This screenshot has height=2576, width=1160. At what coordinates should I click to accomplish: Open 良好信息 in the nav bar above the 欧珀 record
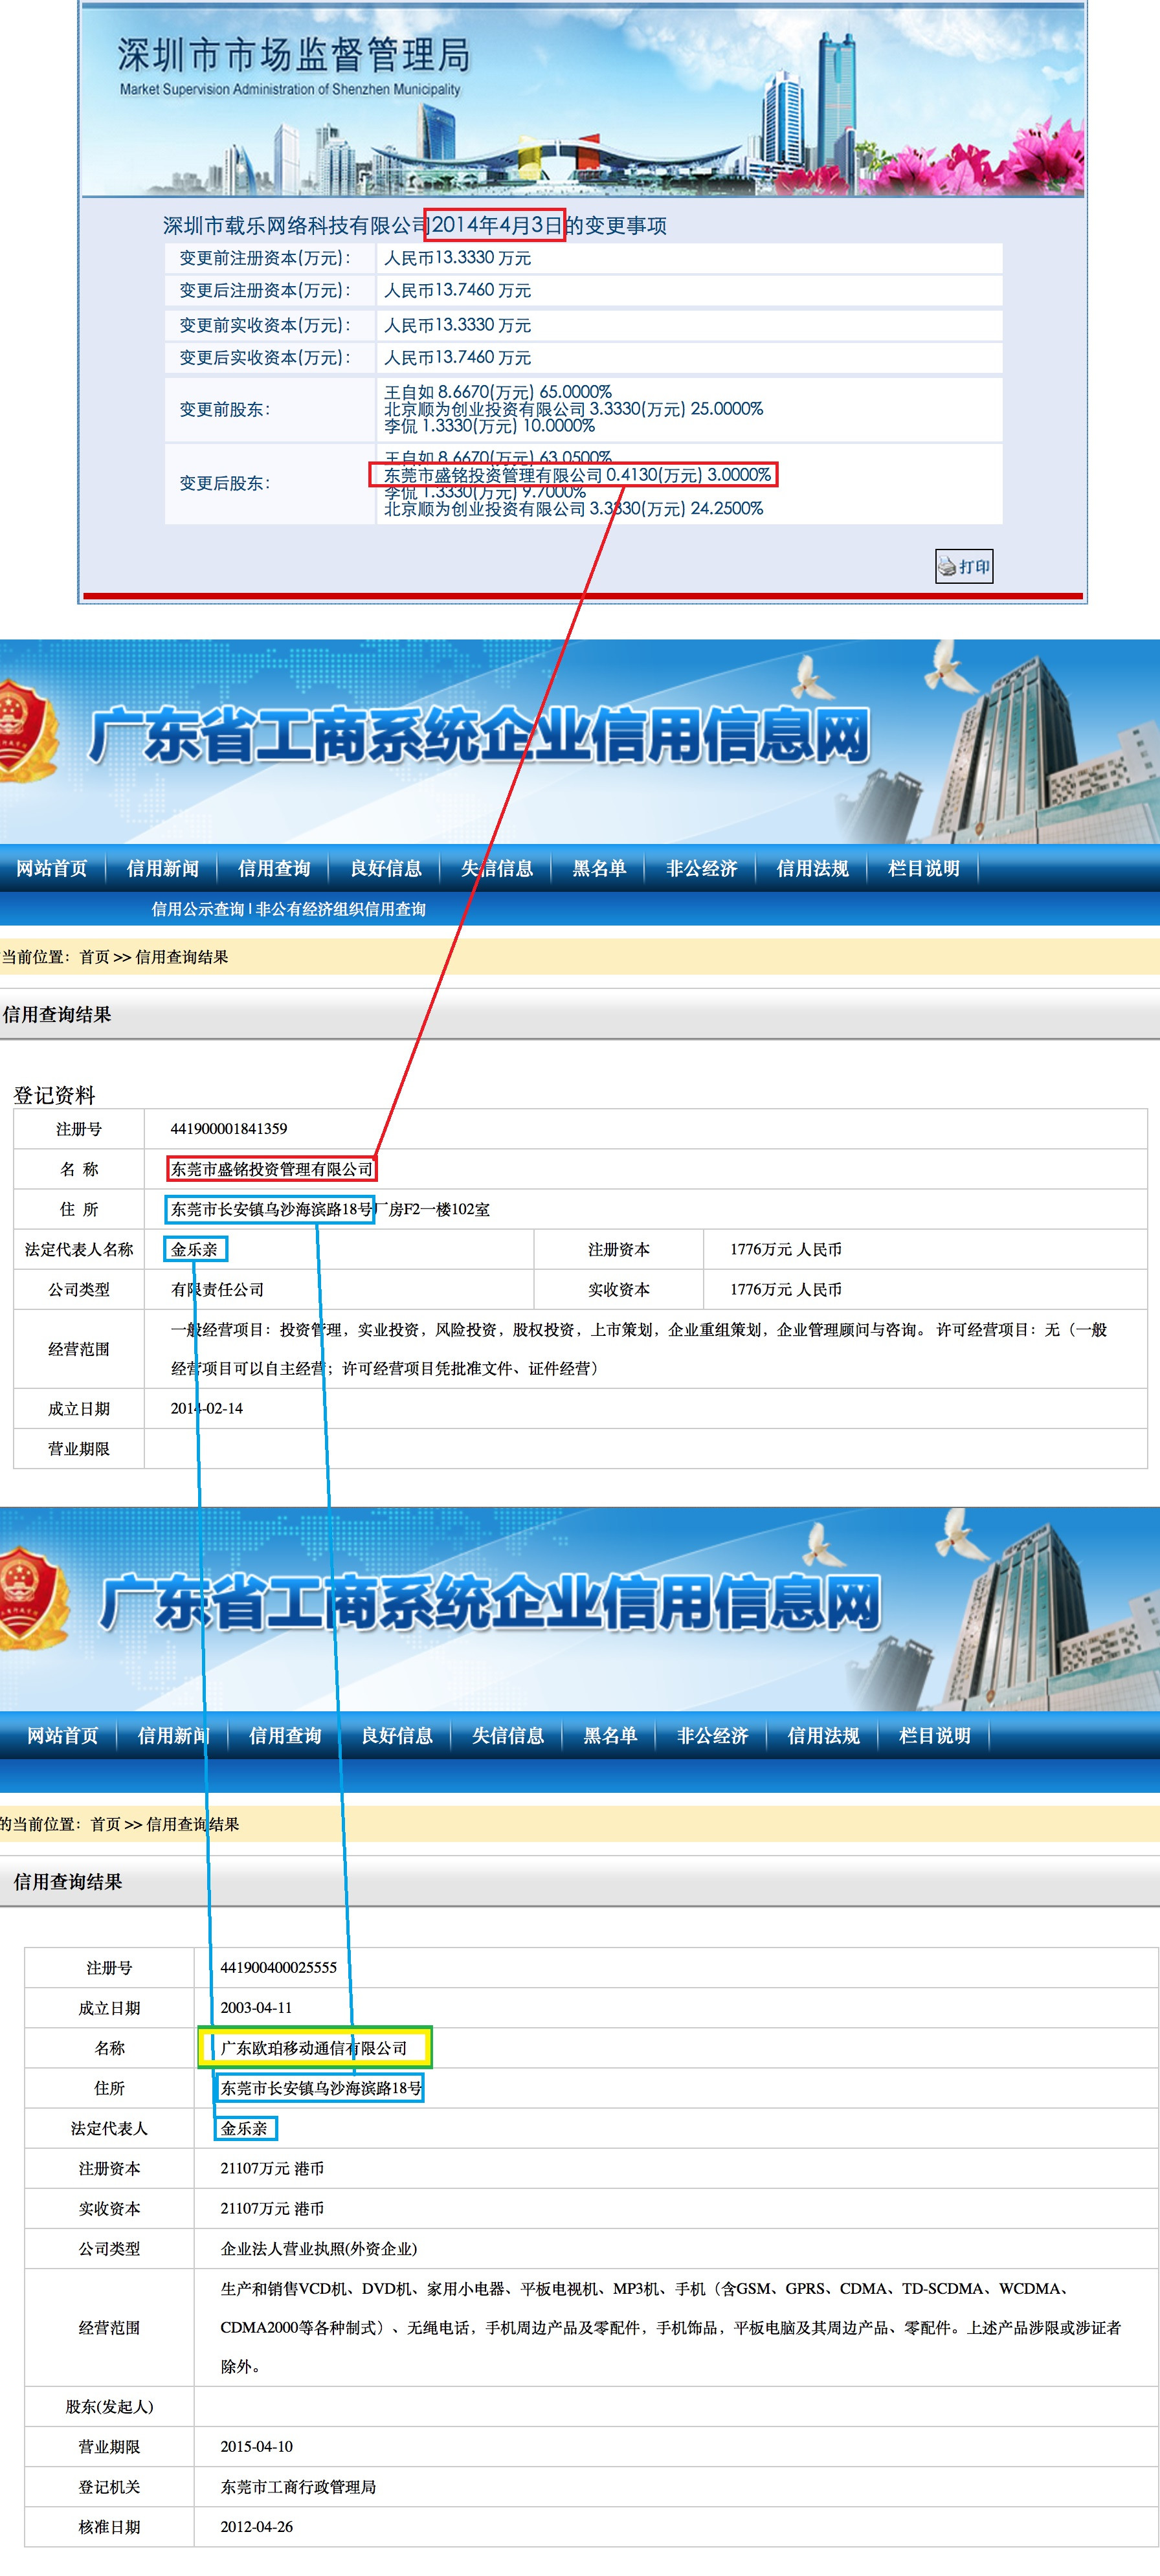(x=397, y=1735)
